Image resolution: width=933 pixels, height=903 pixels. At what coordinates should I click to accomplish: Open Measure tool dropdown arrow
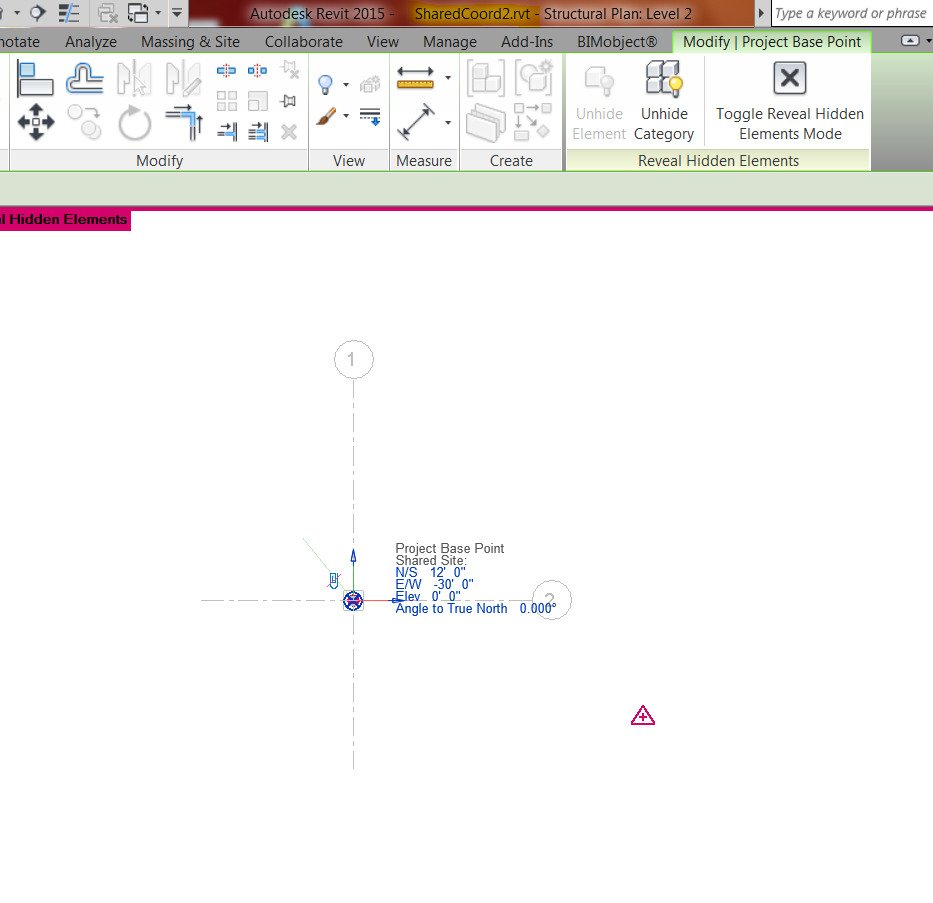448,78
